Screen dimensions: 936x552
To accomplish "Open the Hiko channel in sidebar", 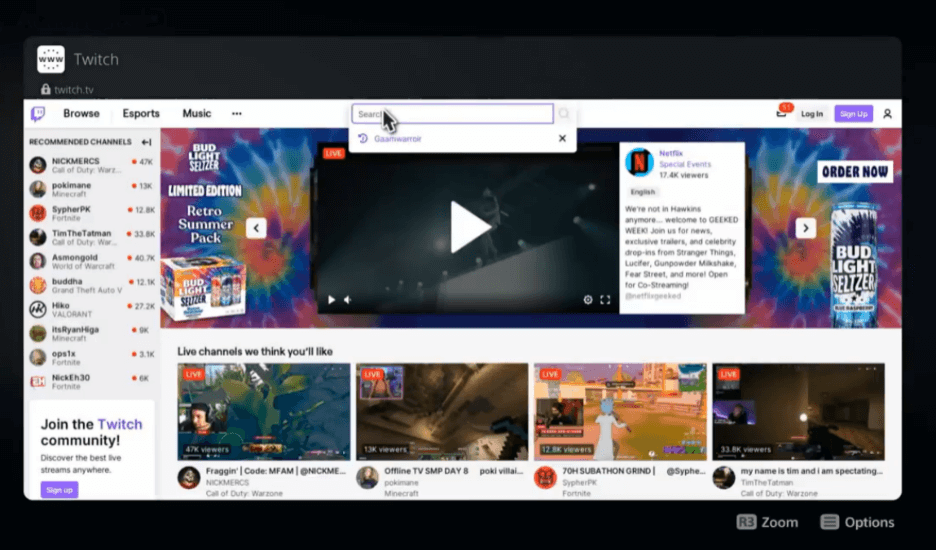I will 92,309.
